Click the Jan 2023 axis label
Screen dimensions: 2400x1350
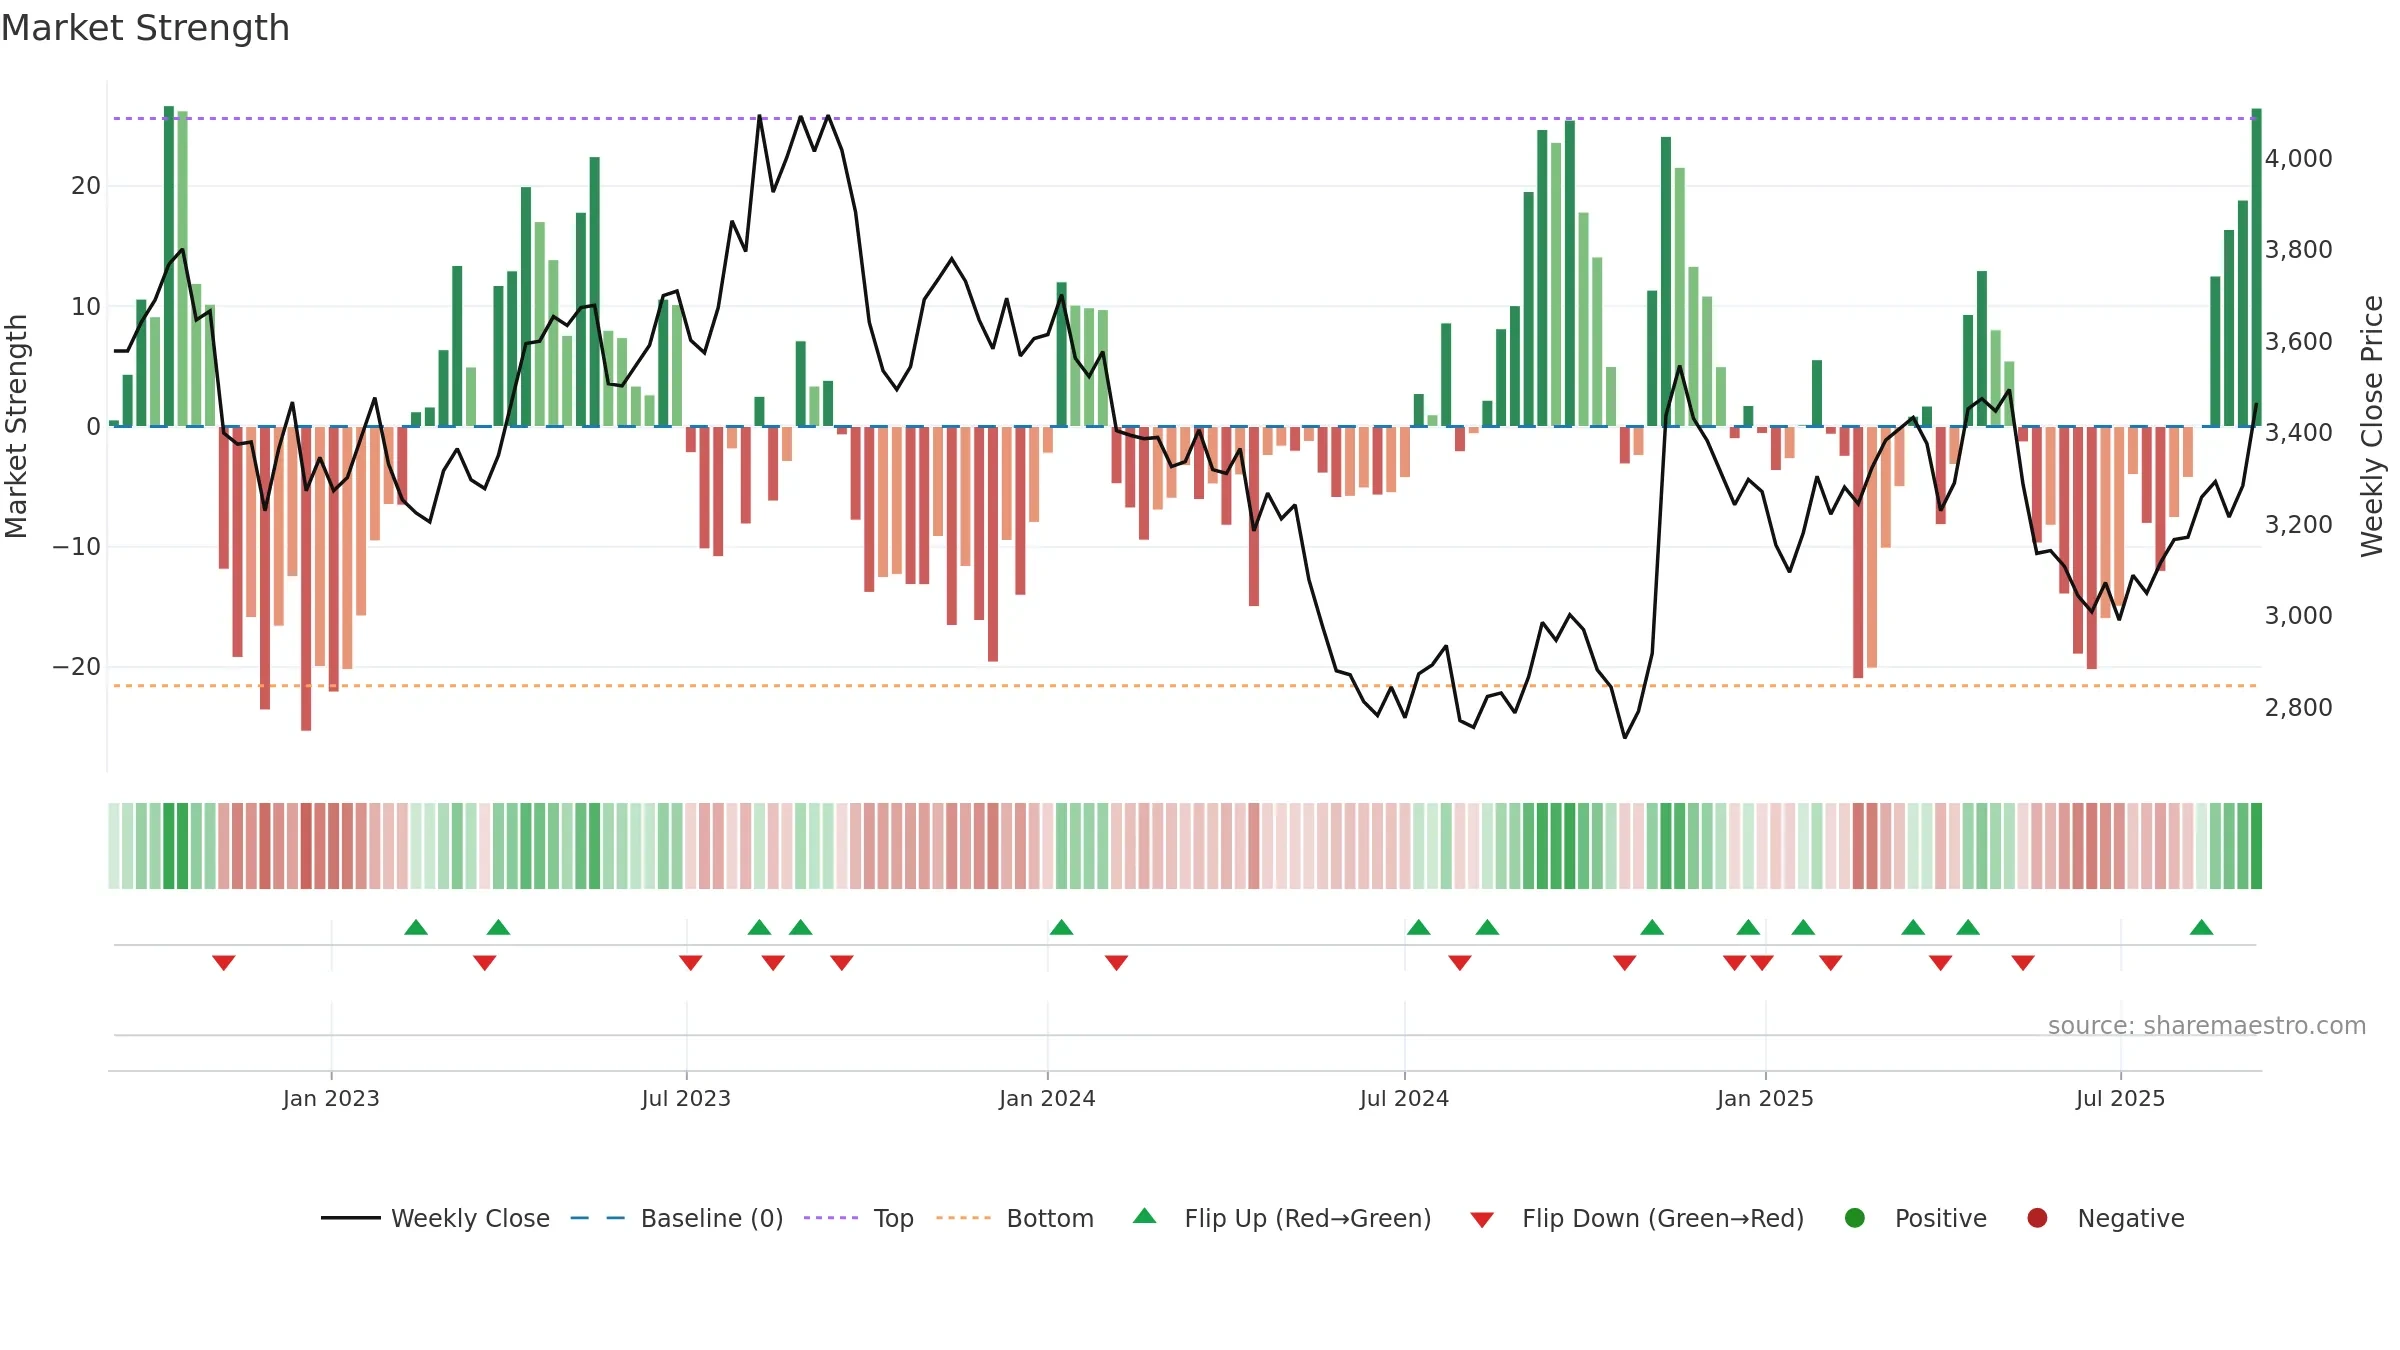tap(331, 1098)
